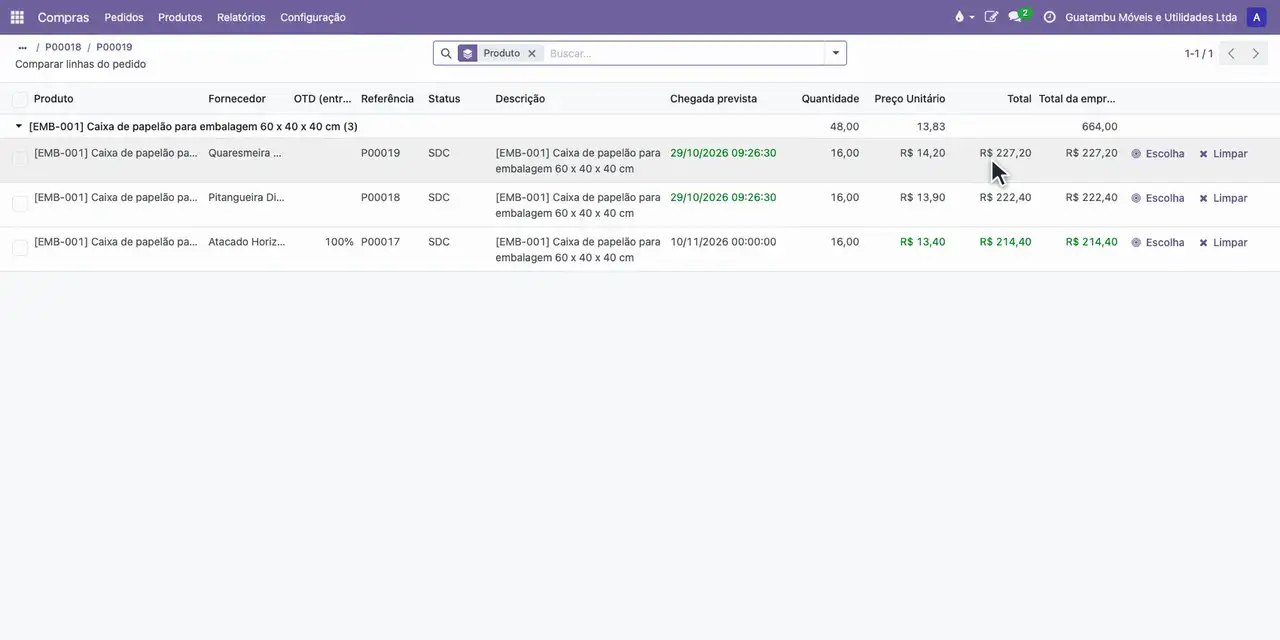Open the Relatórios menu
The width and height of the screenshot is (1280, 640).
point(241,17)
